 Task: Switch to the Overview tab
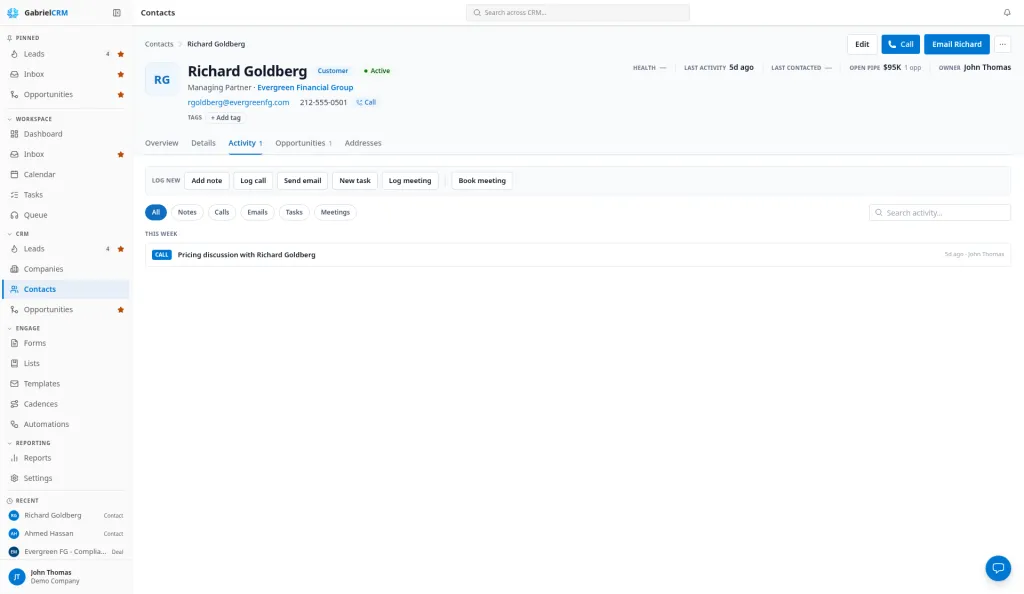161,143
